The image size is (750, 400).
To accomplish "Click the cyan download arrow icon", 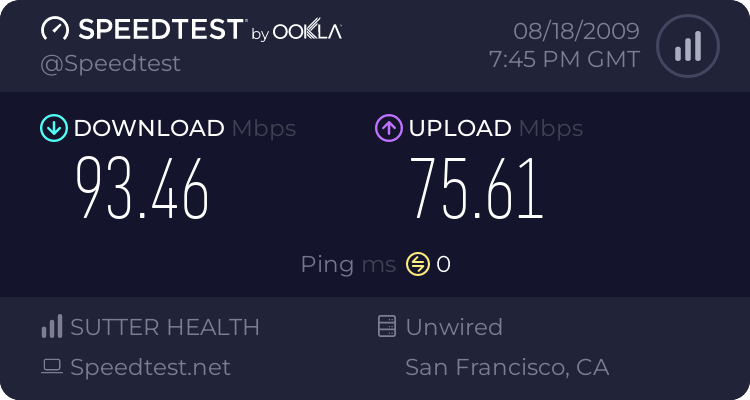I will click(x=54, y=128).
